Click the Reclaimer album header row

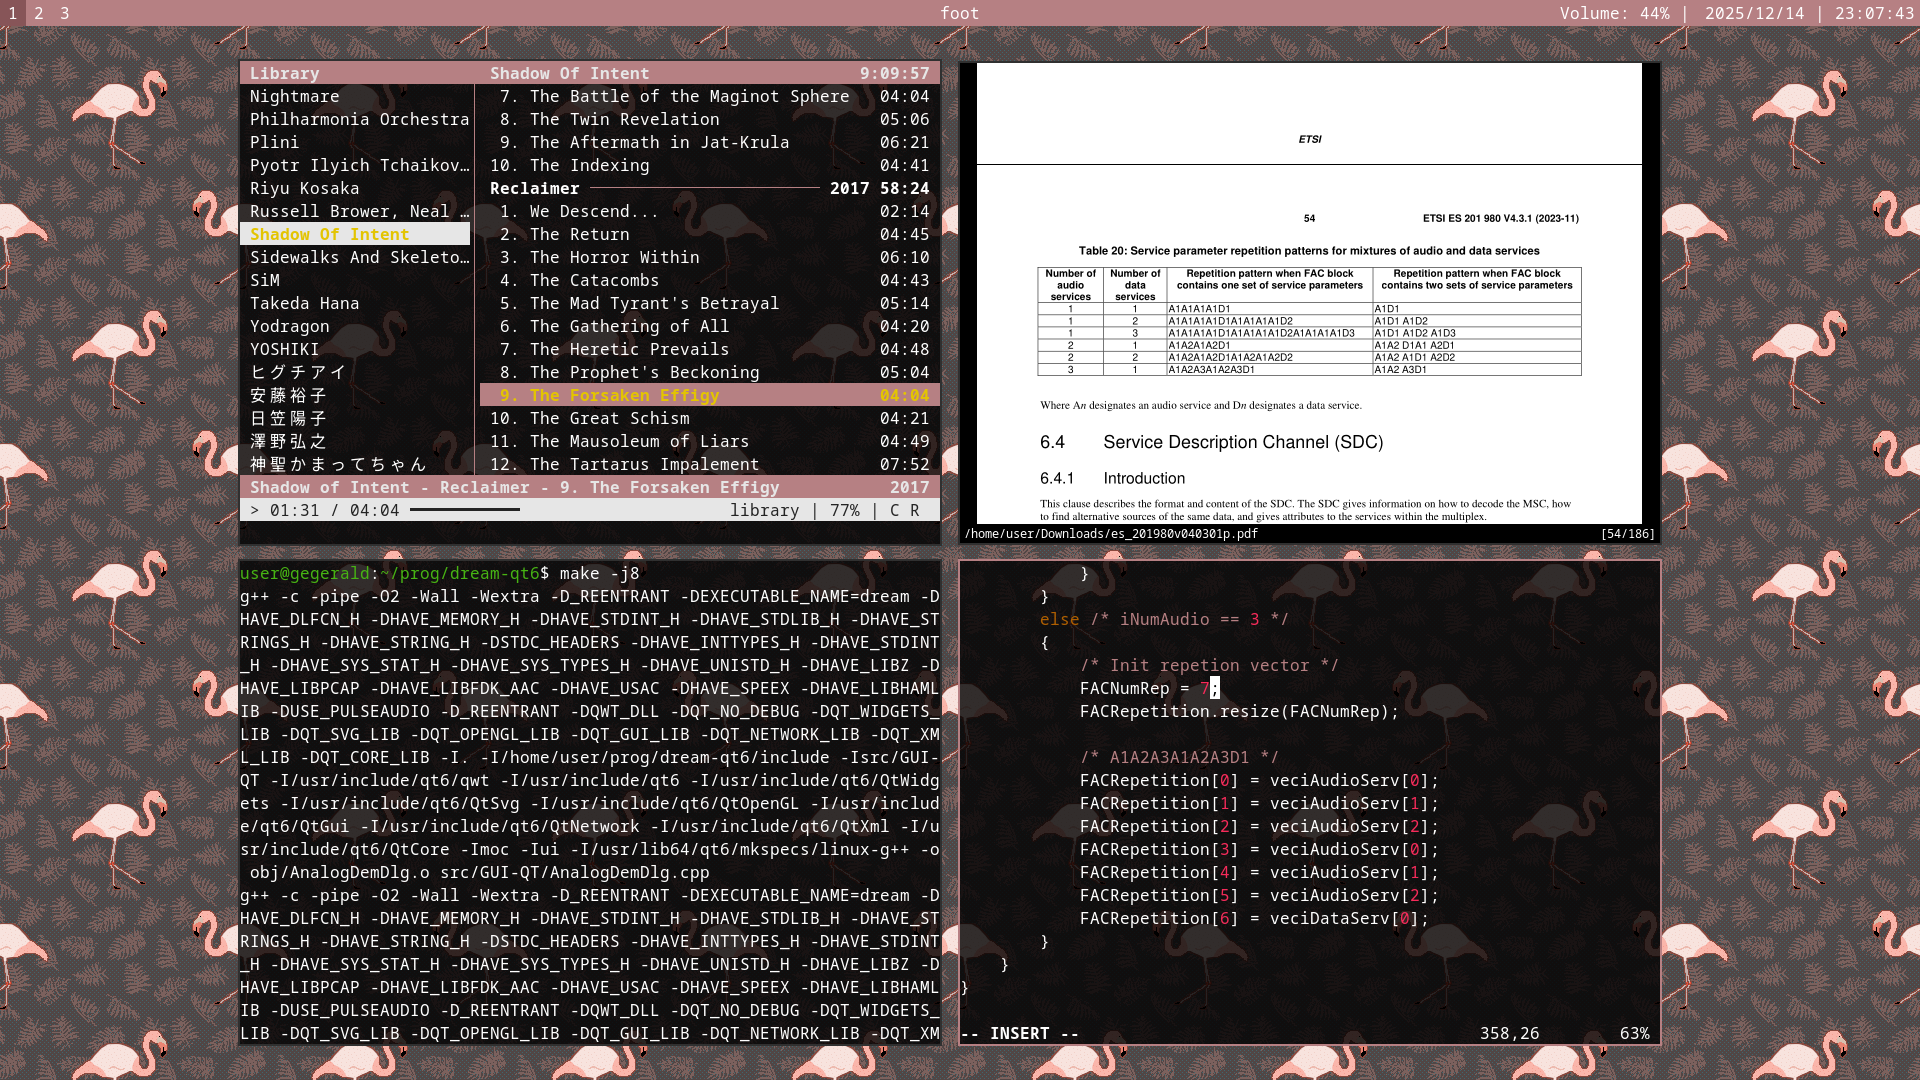(534, 188)
